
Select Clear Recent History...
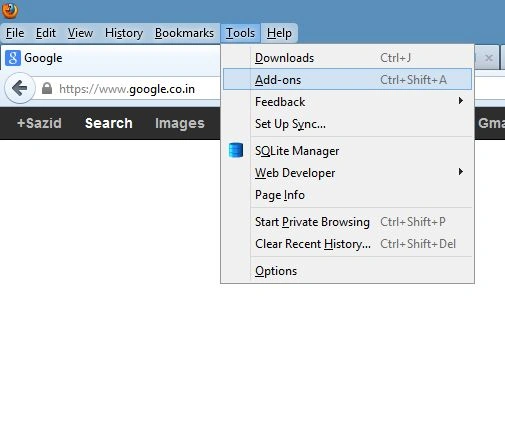tap(347, 244)
